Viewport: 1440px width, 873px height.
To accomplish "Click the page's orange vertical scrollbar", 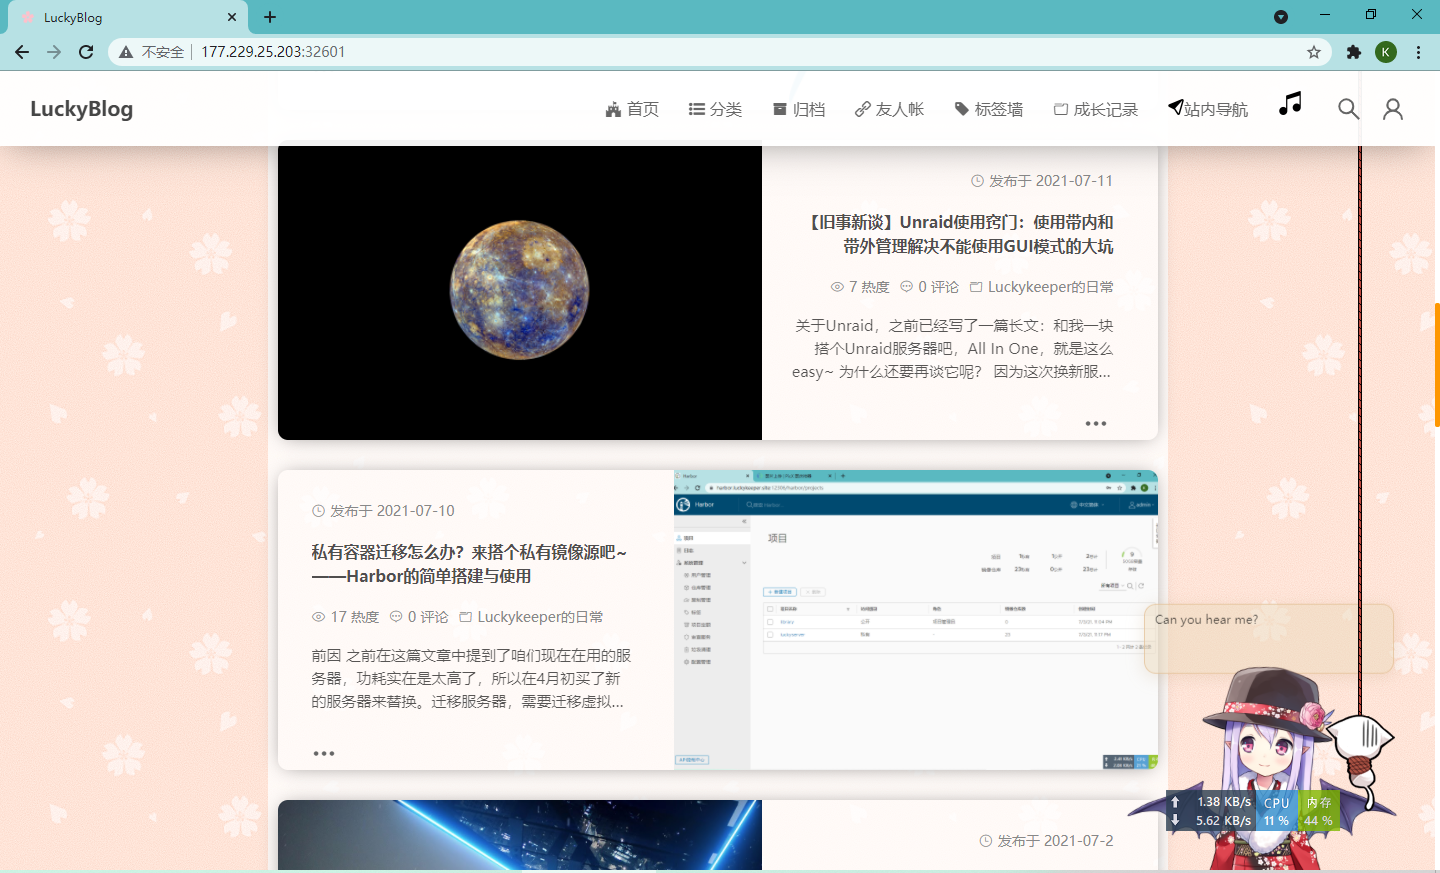I will tap(1437, 365).
